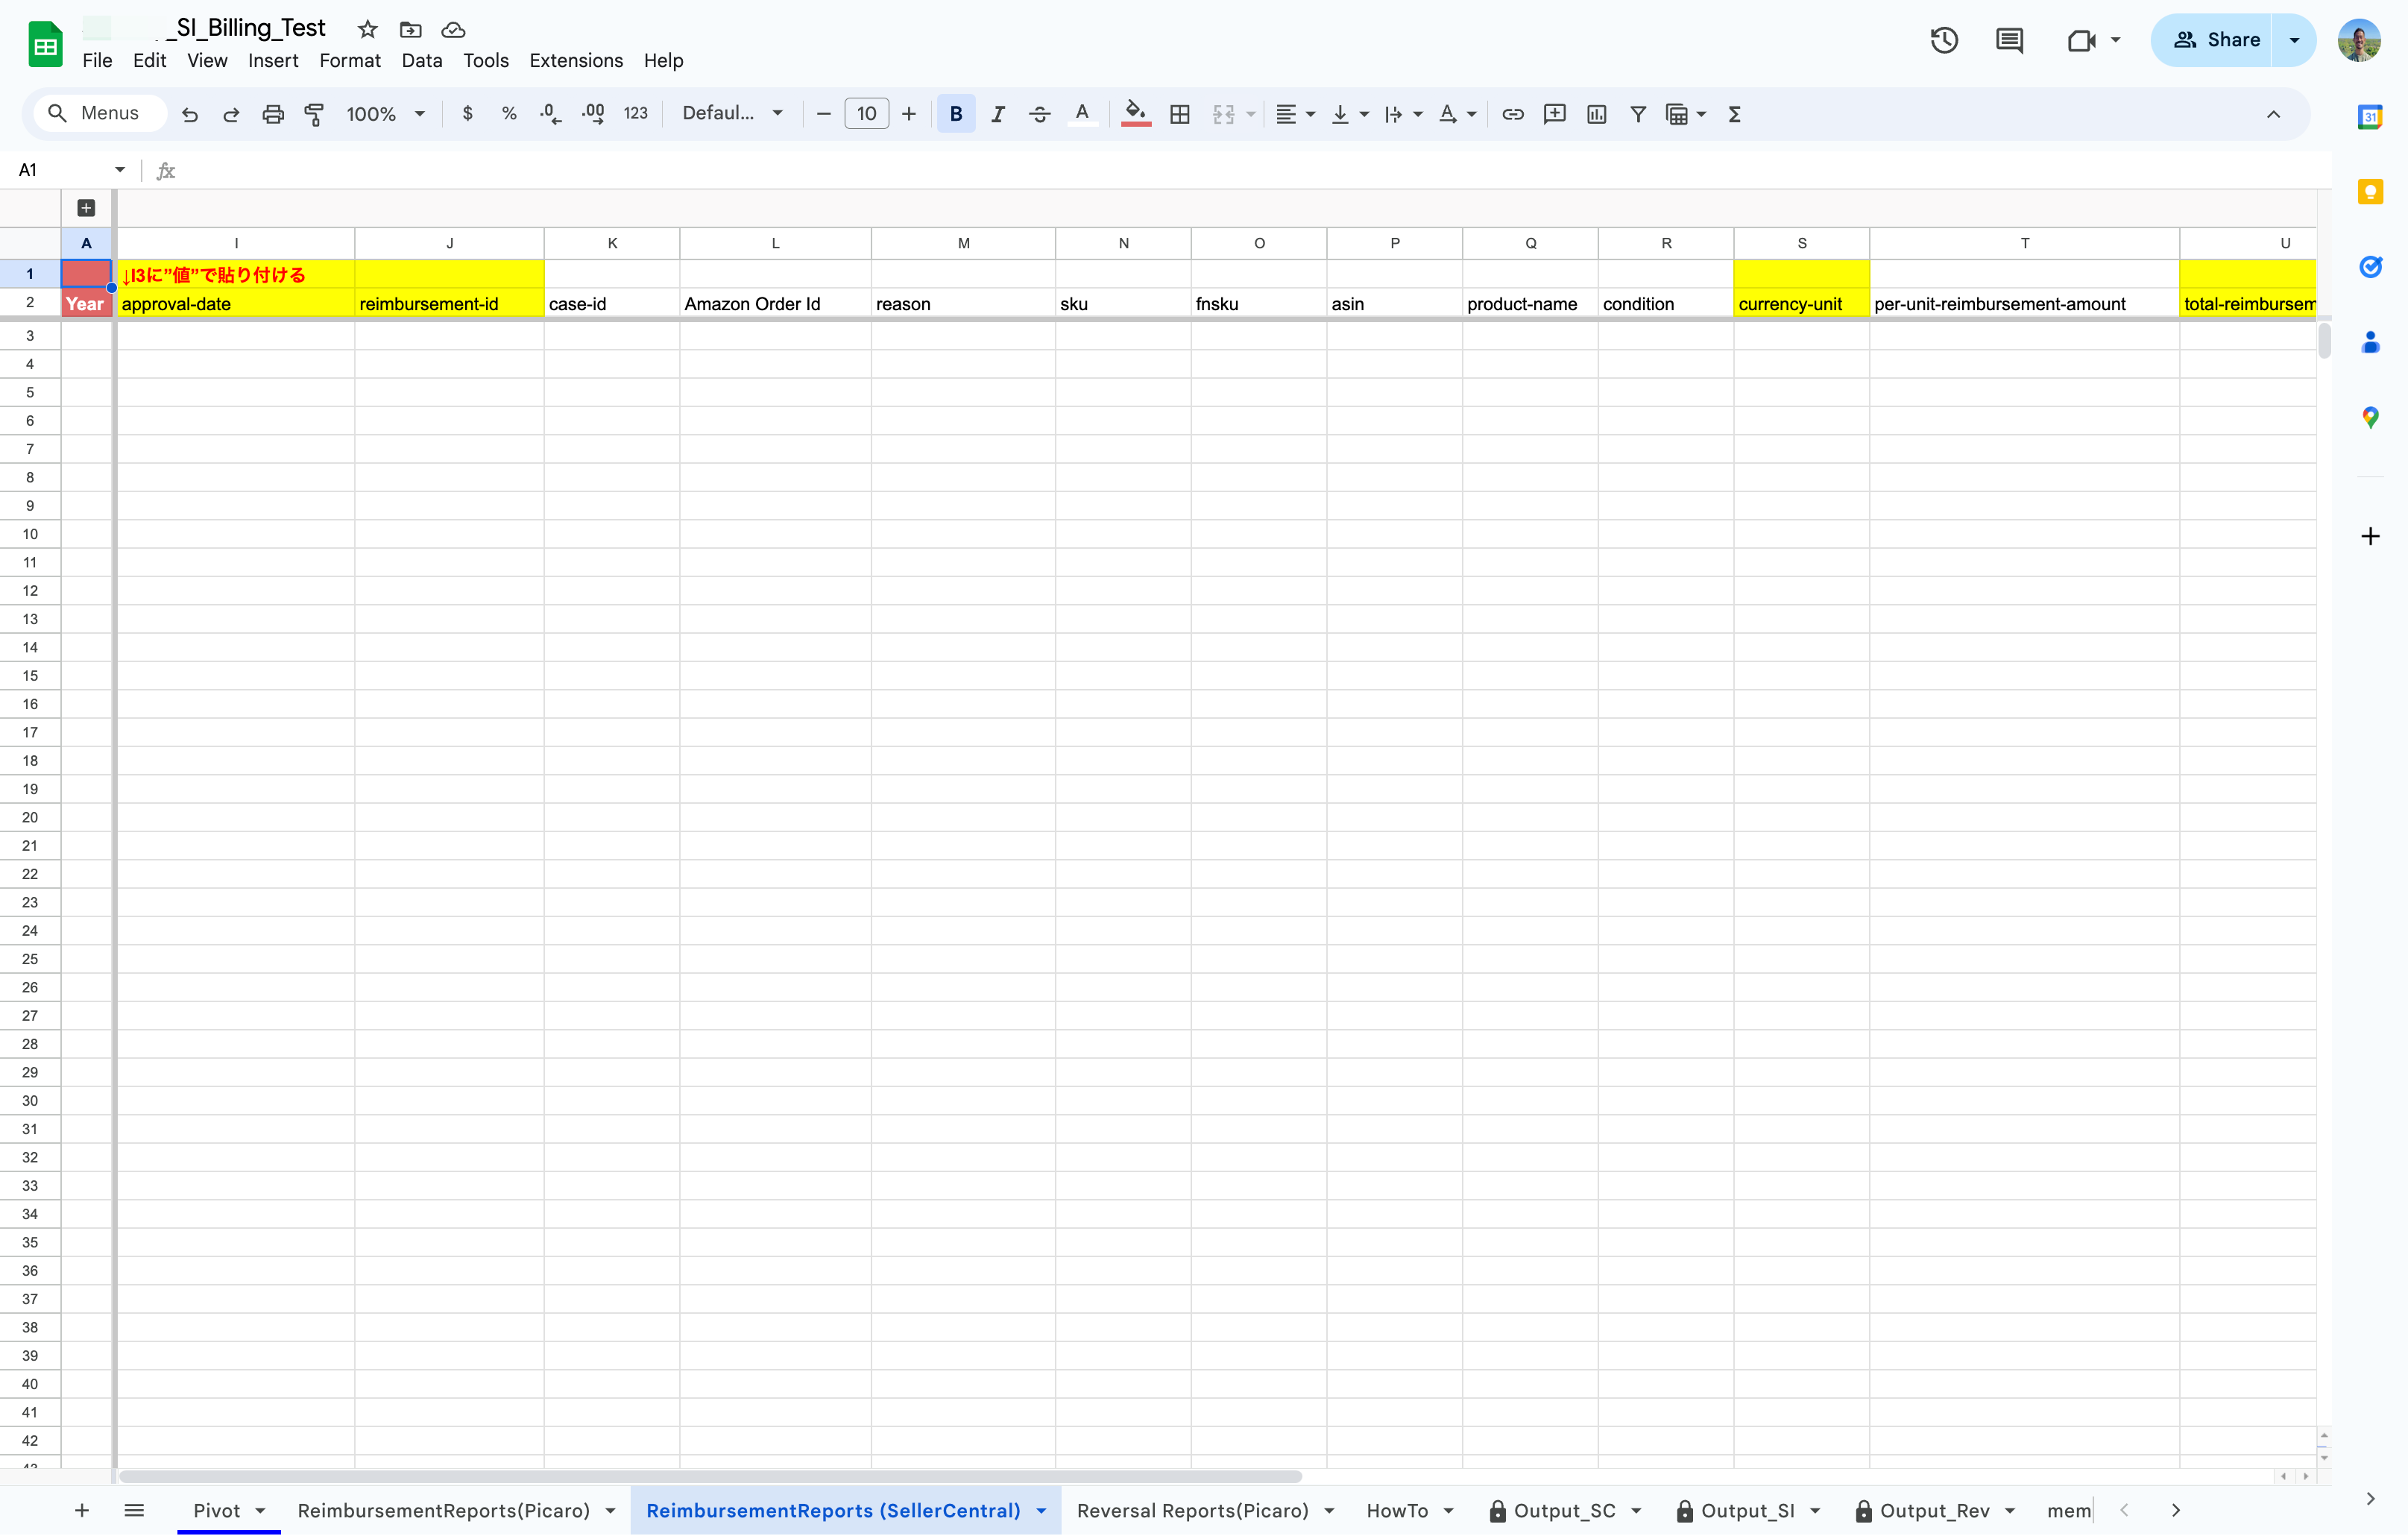Expand the grouped columns with plus toggle

point(86,208)
